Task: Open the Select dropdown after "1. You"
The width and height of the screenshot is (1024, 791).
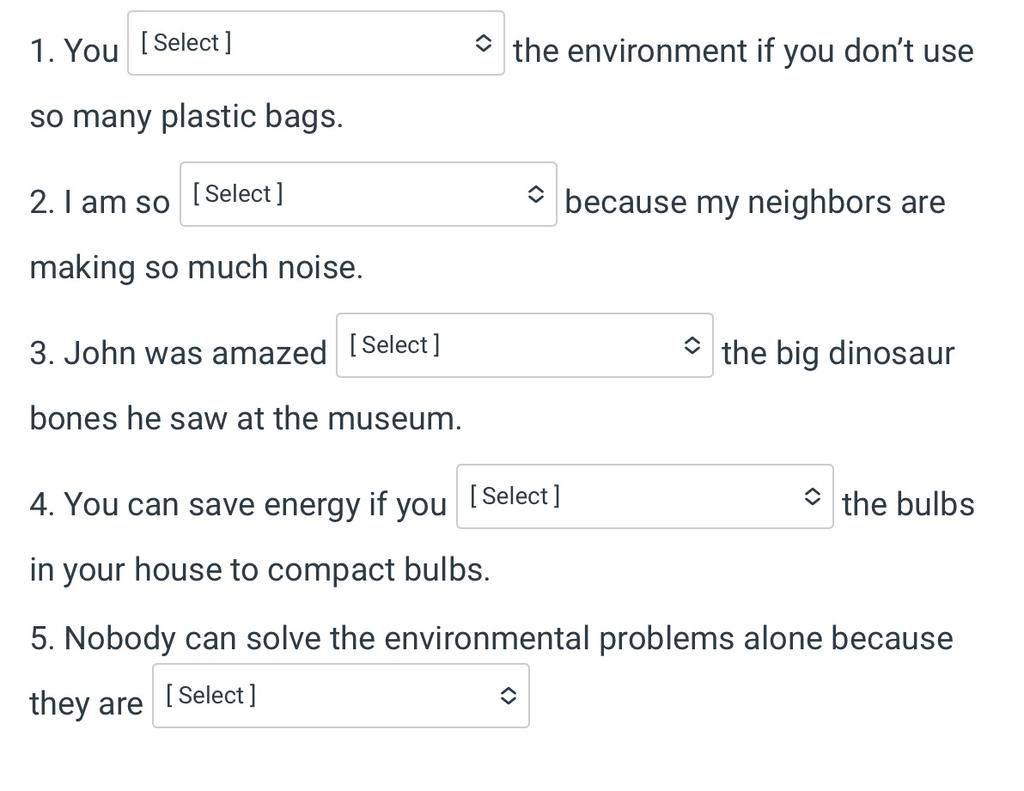Action: [316, 43]
